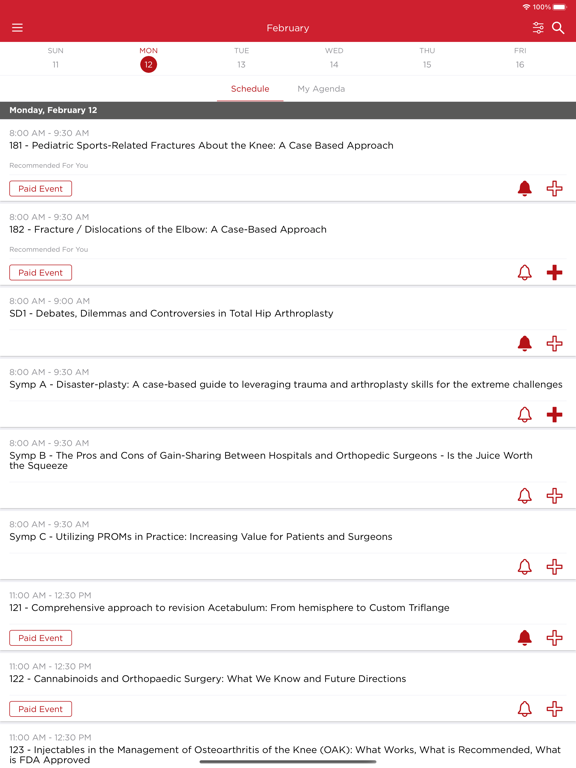Add Symp C to agenda with plus

tap(554, 567)
